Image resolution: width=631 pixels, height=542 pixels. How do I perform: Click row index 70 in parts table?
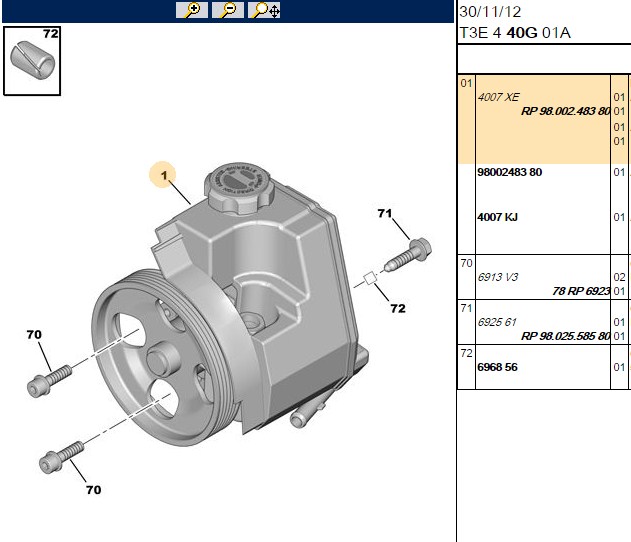pyautogui.click(x=466, y=263)
